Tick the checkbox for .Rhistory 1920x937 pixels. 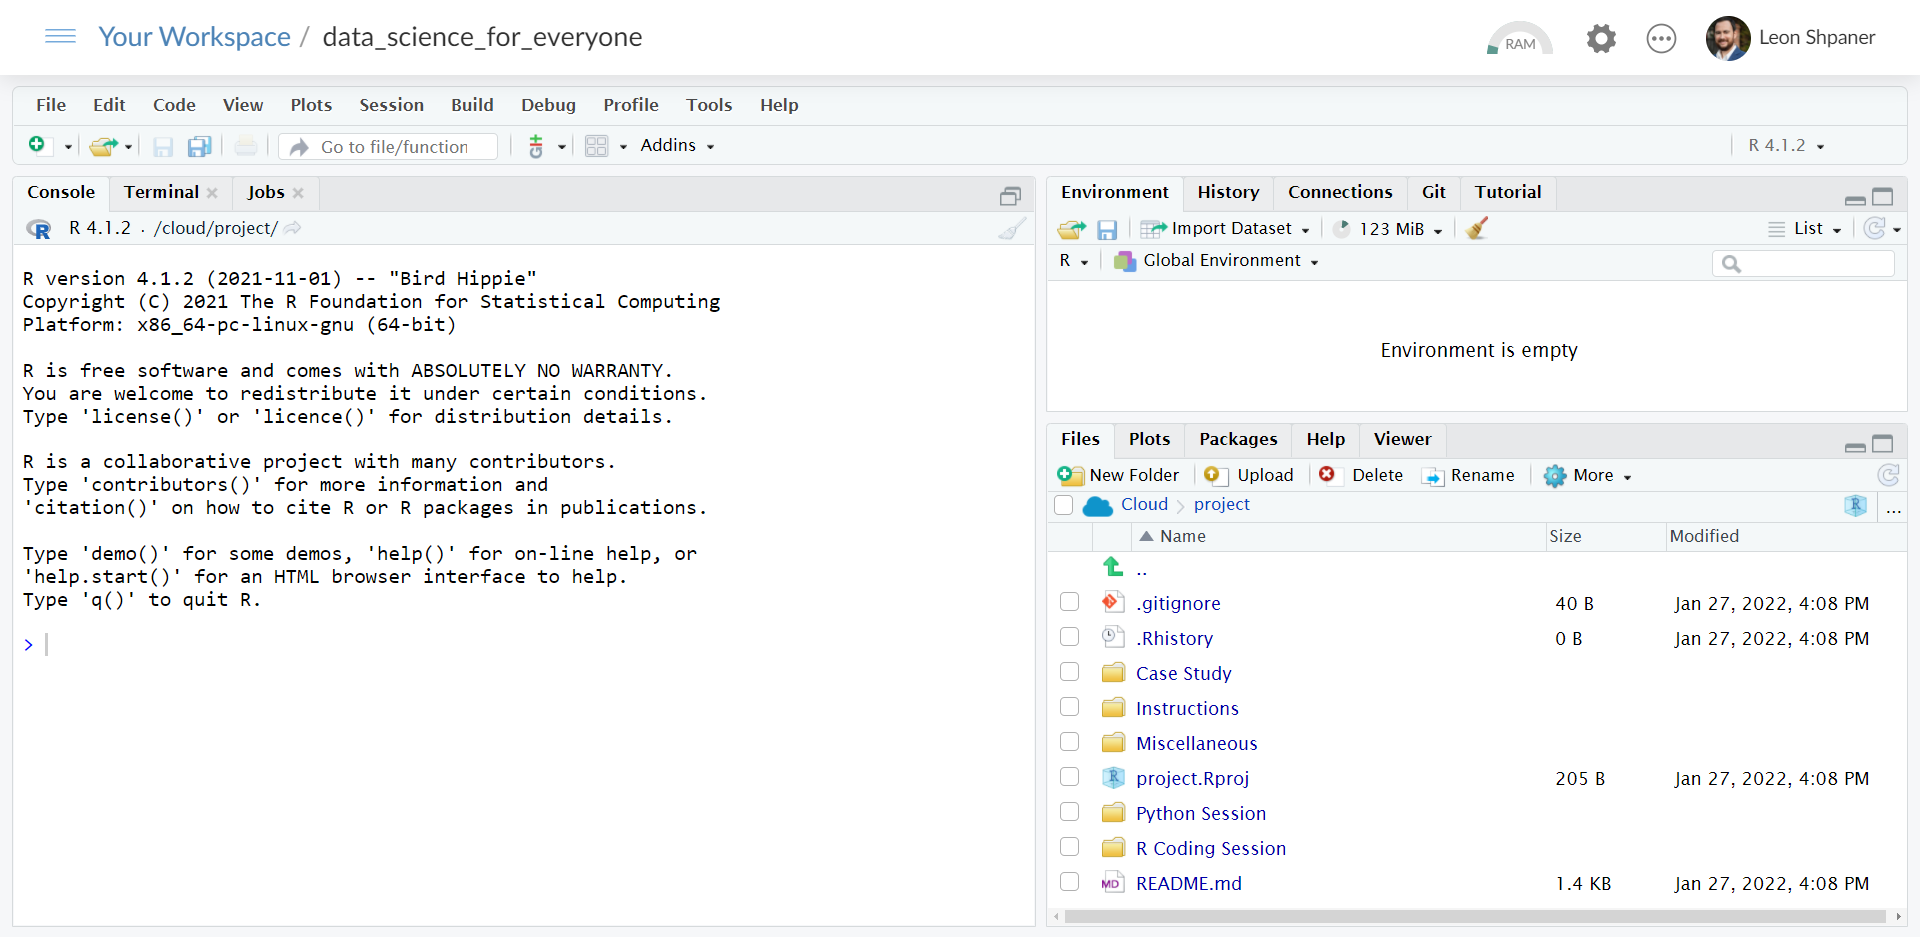click(1069, 637)
